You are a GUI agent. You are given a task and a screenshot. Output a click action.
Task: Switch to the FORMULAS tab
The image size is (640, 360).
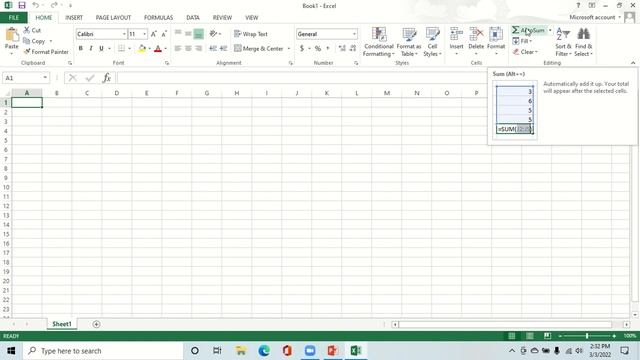click(158, 18)
